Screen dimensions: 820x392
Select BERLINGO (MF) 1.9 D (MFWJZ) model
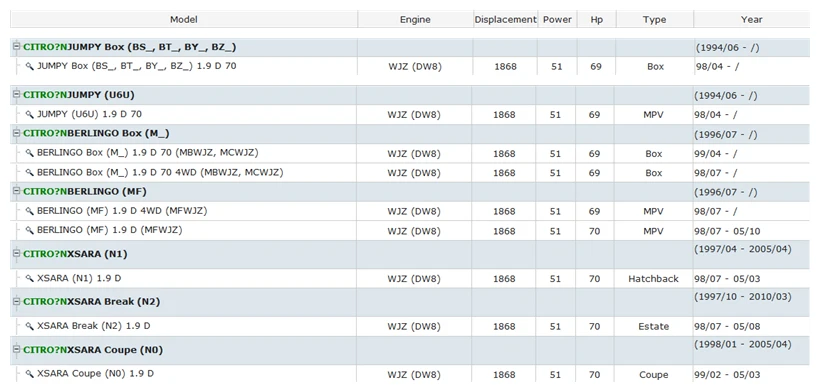pos(110,230)
